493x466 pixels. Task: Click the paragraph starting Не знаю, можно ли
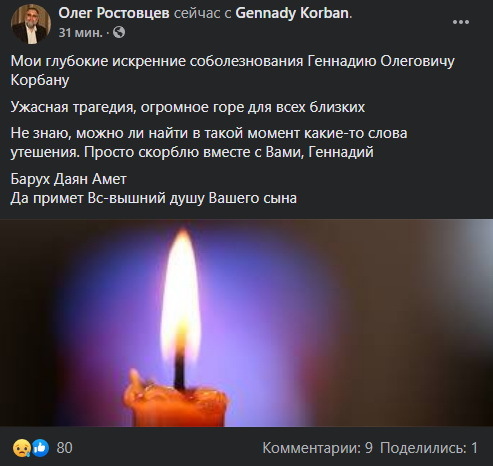[209, 143]
